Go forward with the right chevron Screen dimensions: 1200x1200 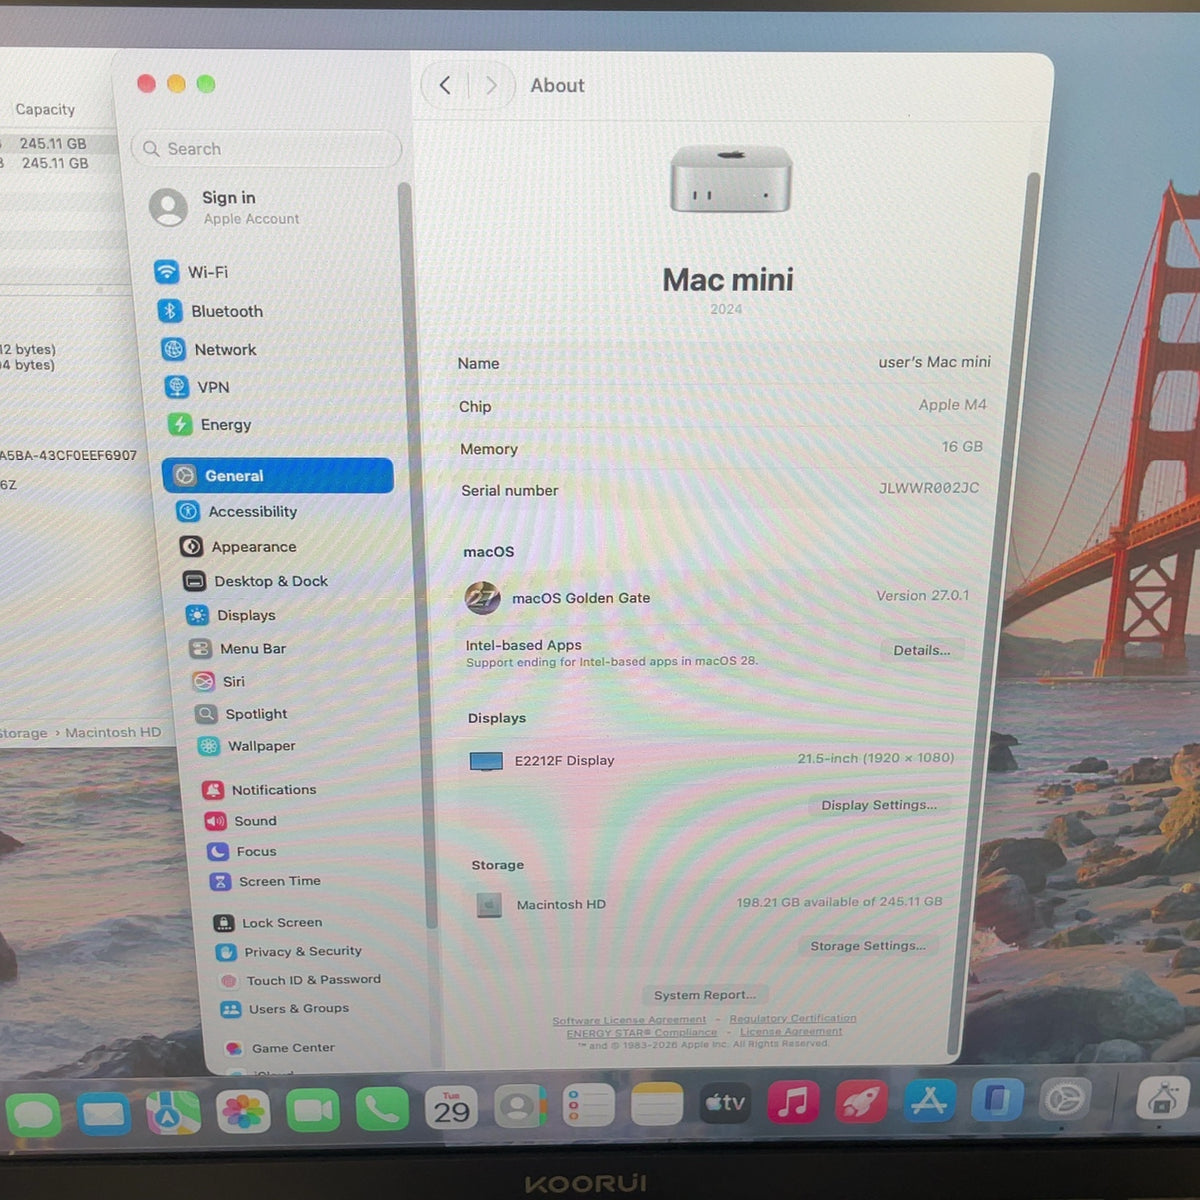(491, 86)
